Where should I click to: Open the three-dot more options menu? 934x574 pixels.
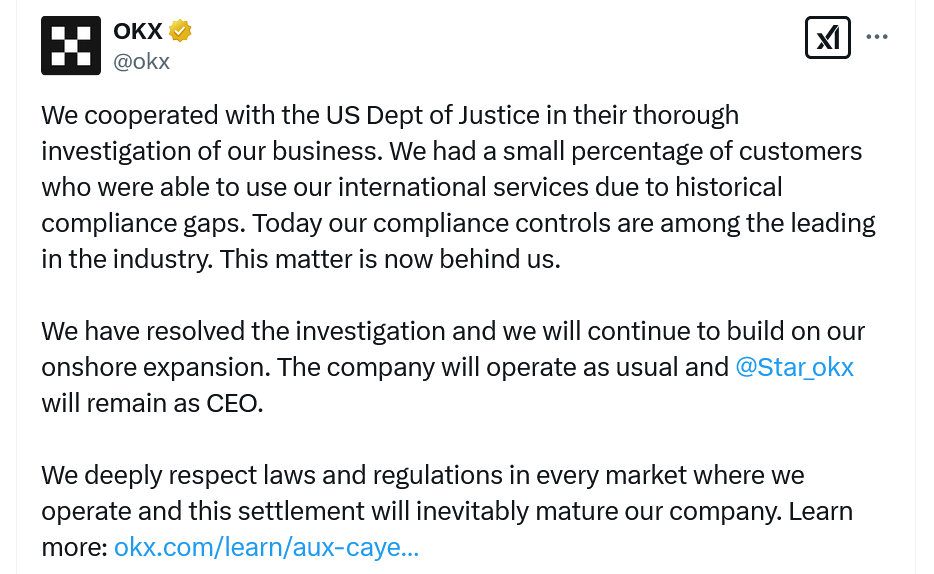pos(877,38)
